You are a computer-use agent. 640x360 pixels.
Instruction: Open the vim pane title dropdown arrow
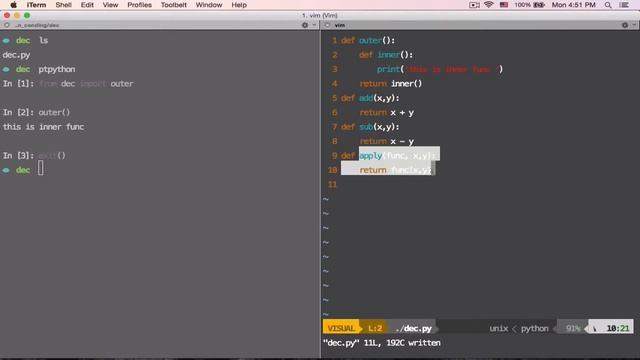pos(634,25)
